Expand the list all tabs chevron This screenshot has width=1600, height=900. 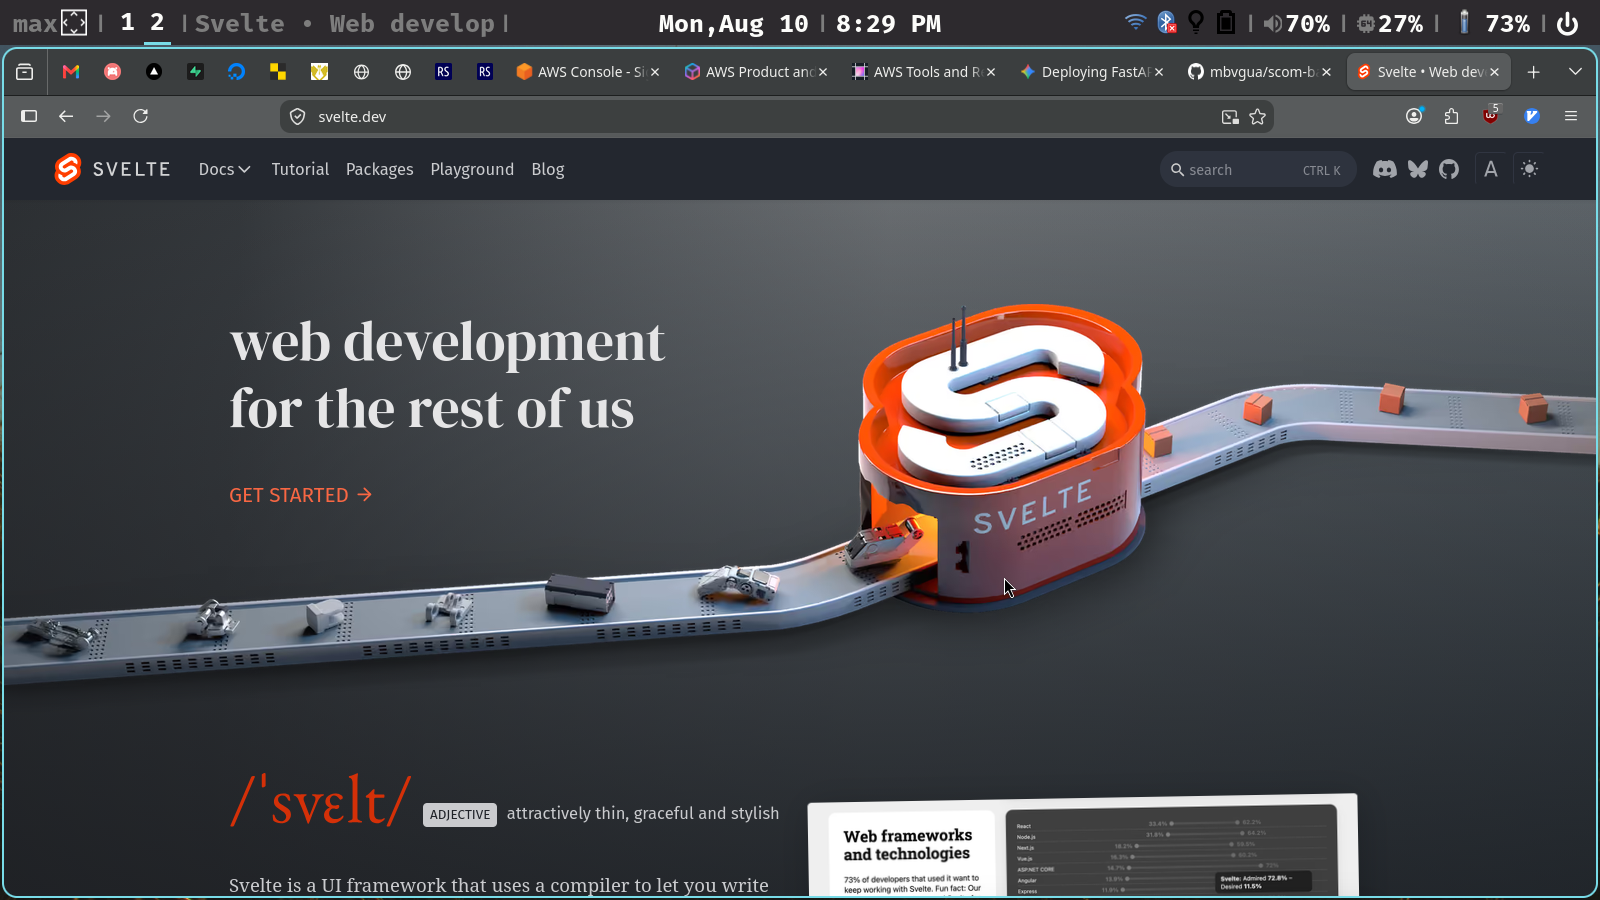pos(1575,72)
